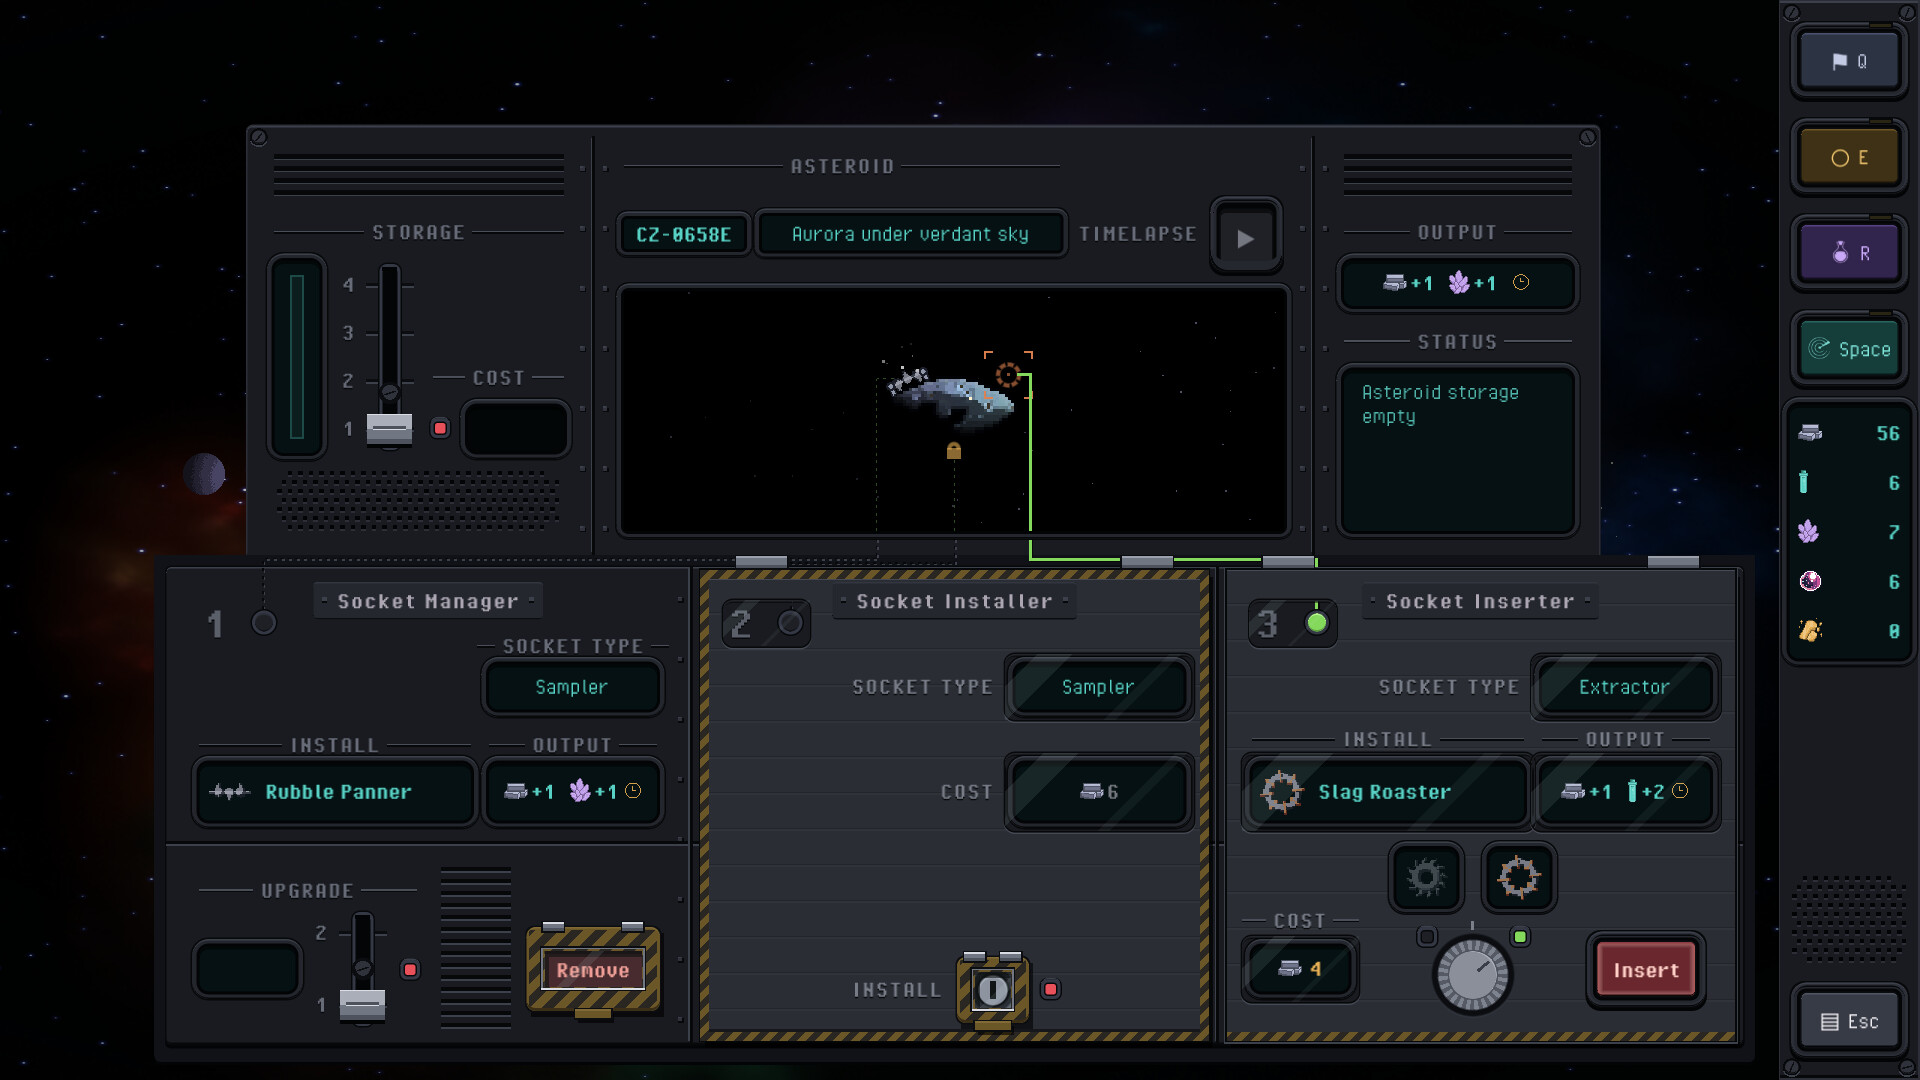Click purple crystal in Rubble Panner output
The width and height of the screenshot is (1920, 1080).
point(580,791)
